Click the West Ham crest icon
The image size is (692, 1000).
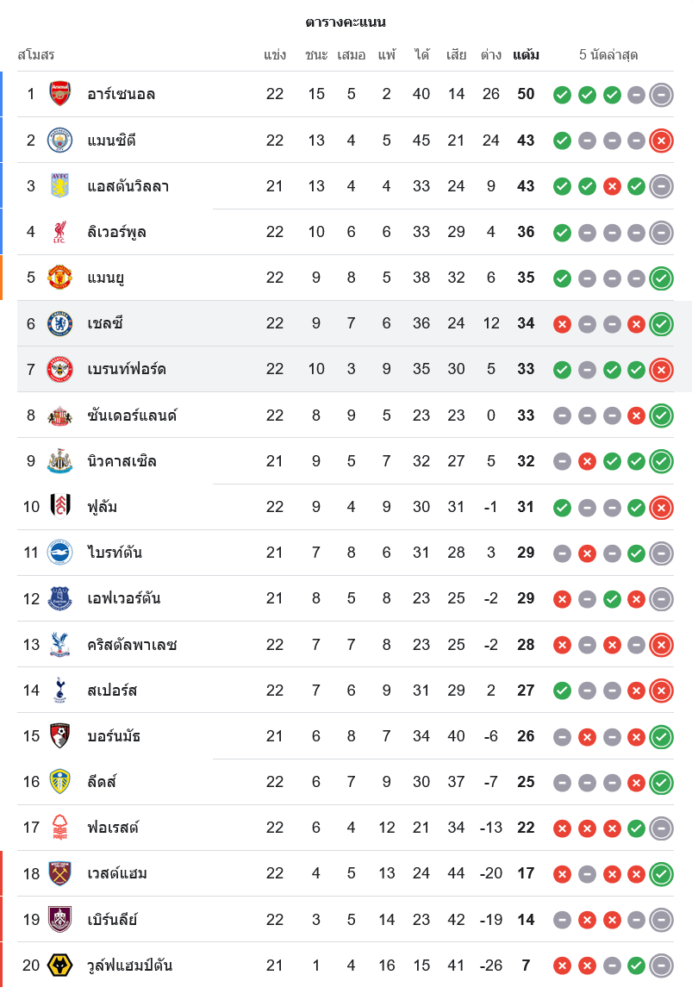click(x=60, y=873)
